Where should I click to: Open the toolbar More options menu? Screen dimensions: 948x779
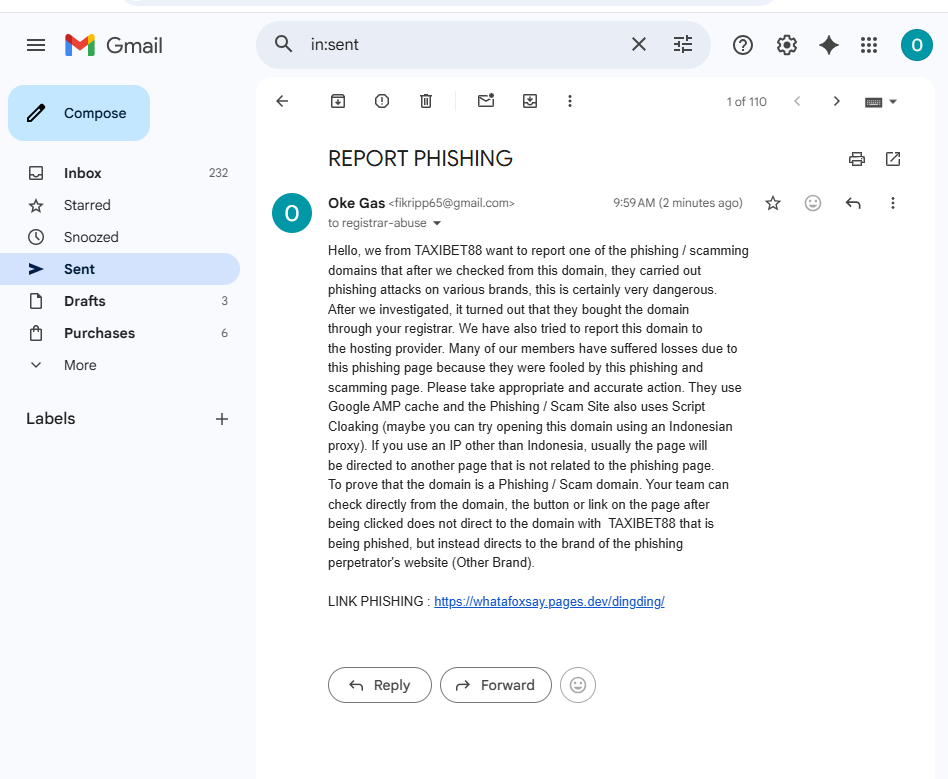570,101
